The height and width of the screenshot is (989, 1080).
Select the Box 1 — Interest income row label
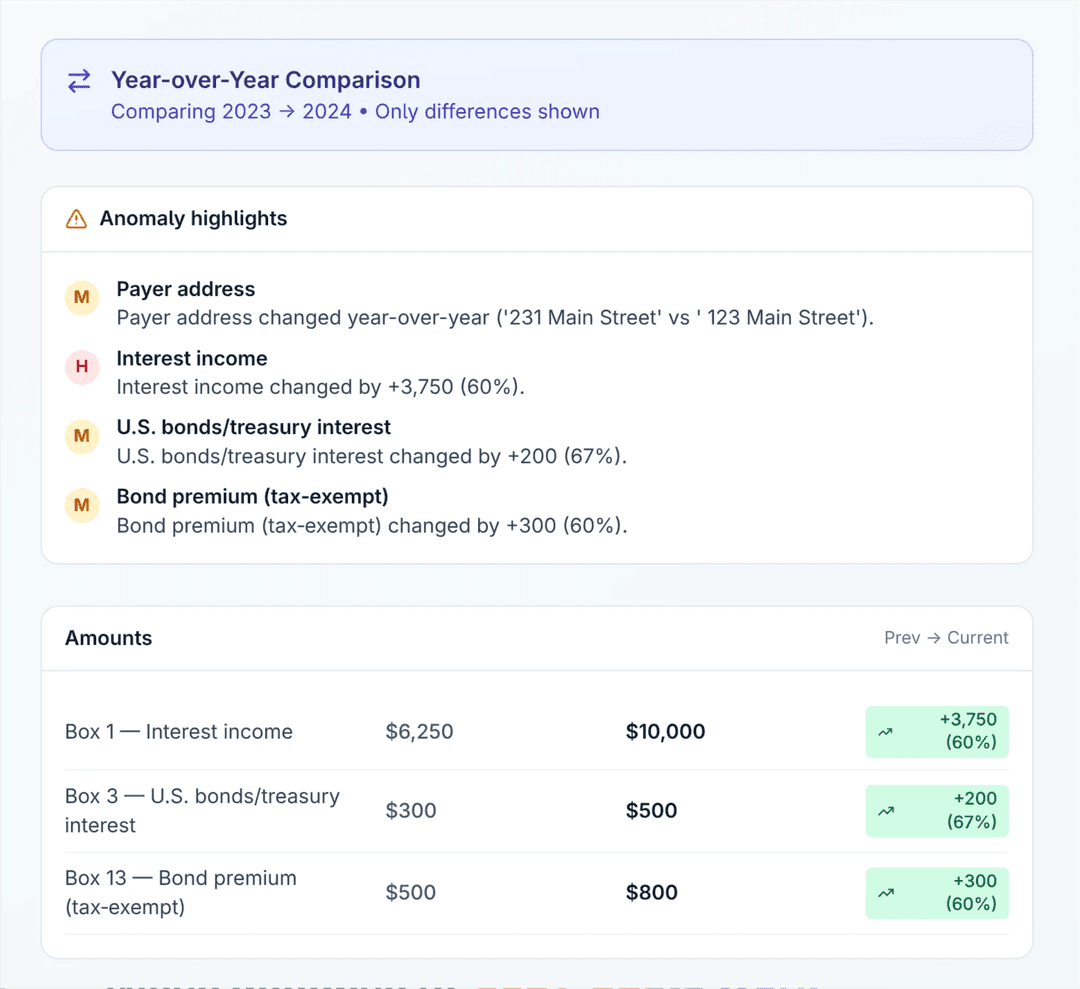pyautogui.click(x=179, y=732)
